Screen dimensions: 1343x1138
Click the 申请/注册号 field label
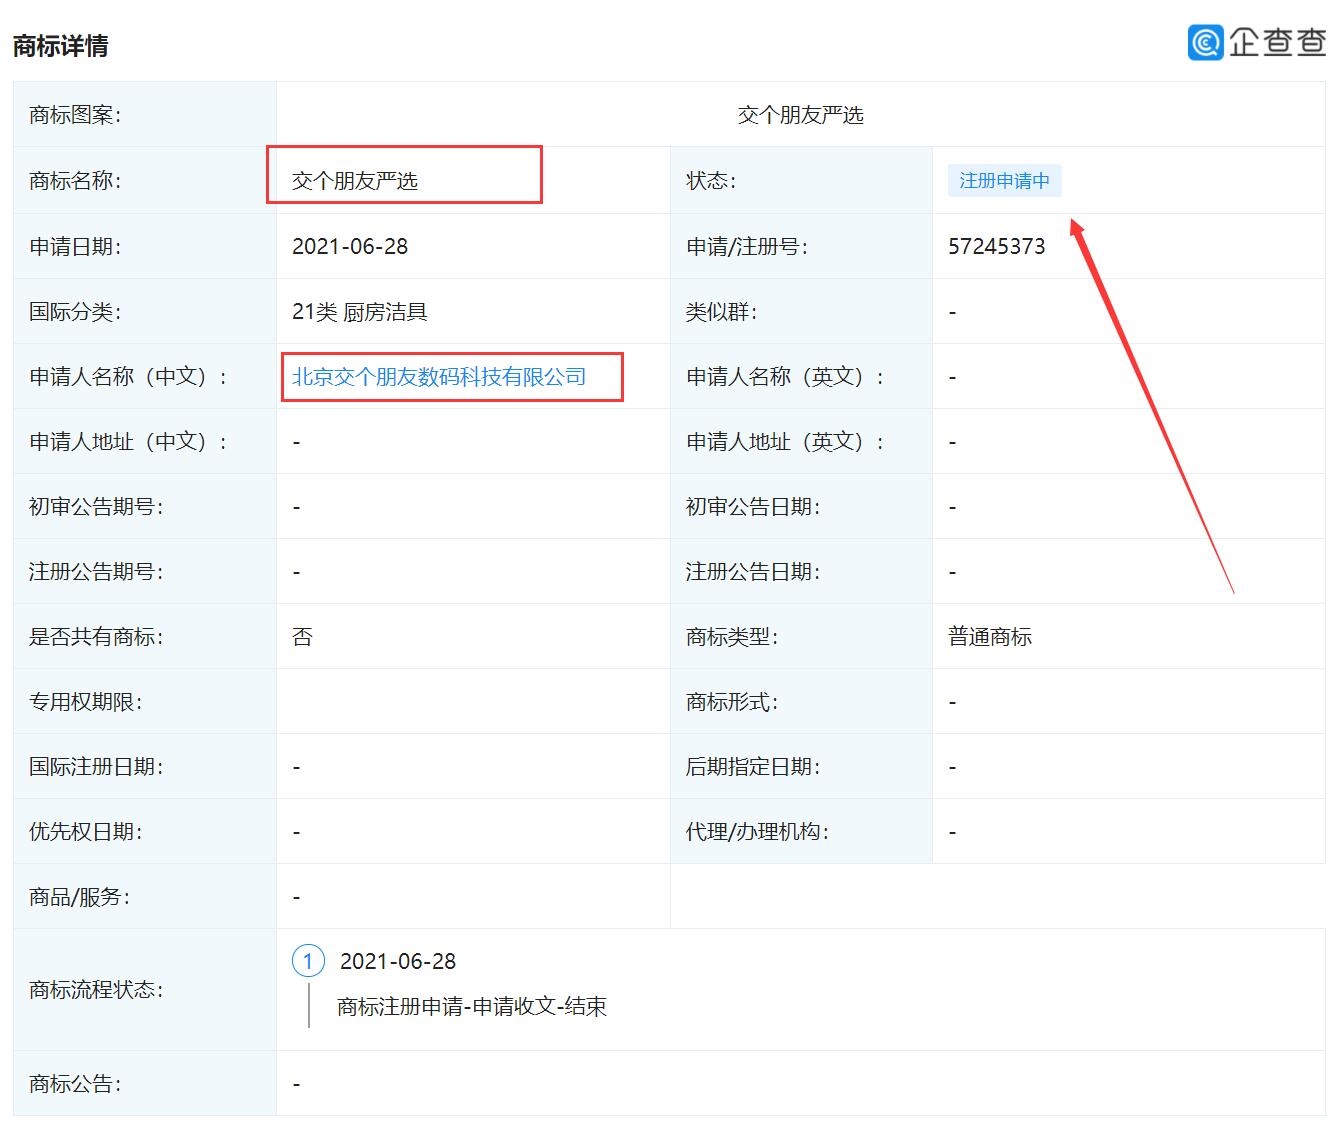(747, 247)
